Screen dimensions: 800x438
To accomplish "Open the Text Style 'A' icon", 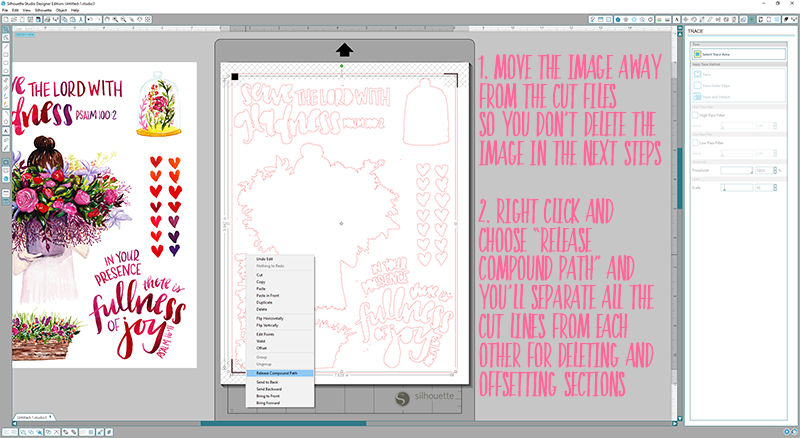I will click(x=676, y=19).
